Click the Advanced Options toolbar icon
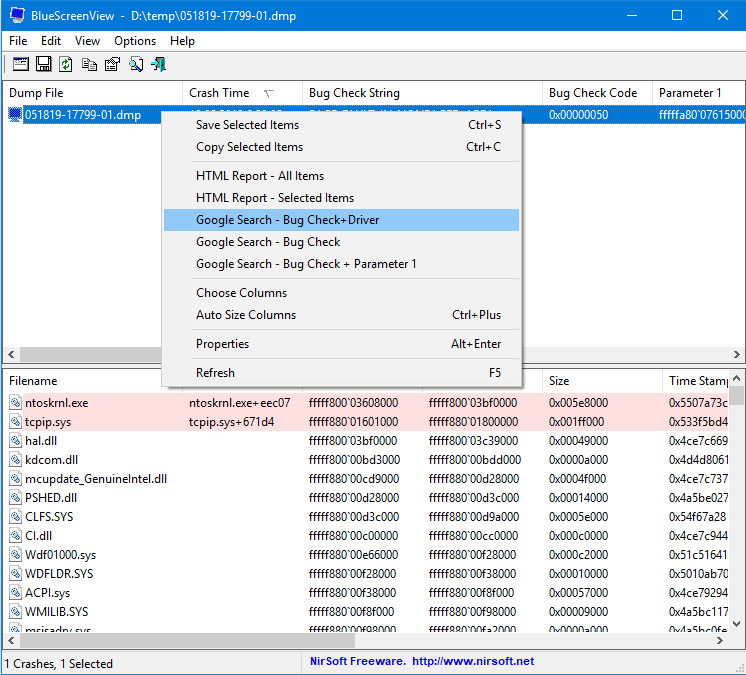The image size is (746, 675). pyautogui.click(x=21, y=65)
